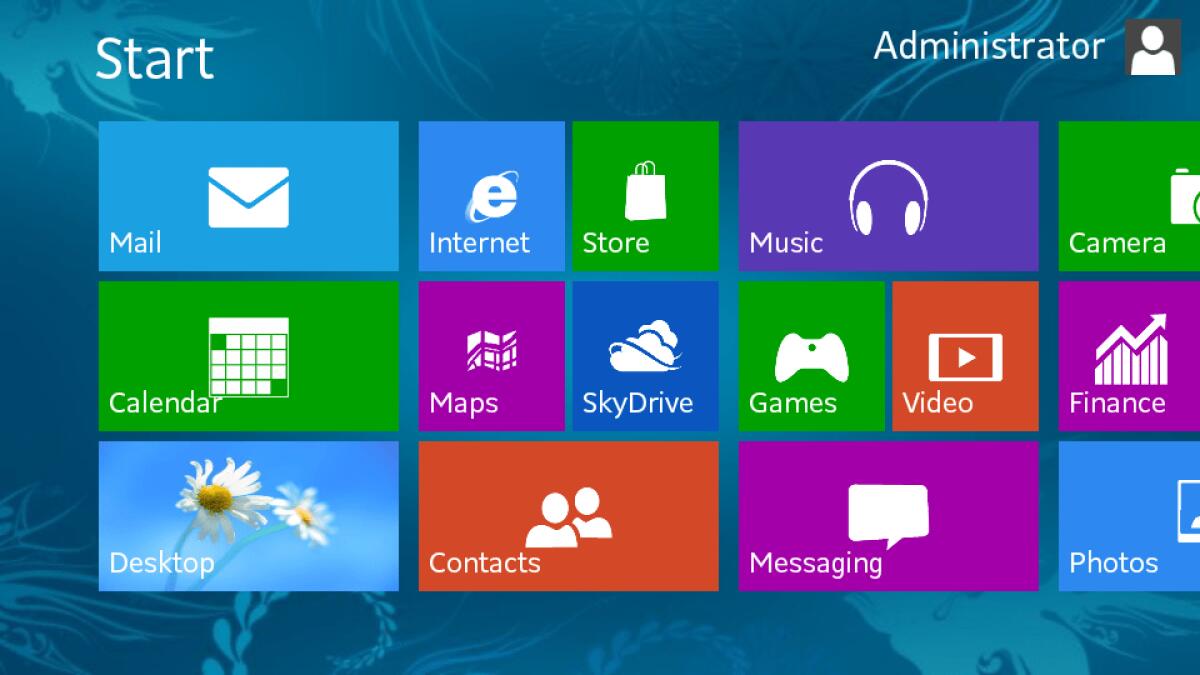Click the Administrator account picture
The width and height of the screenshot is (1200, 675).
tap(1152, 47)
